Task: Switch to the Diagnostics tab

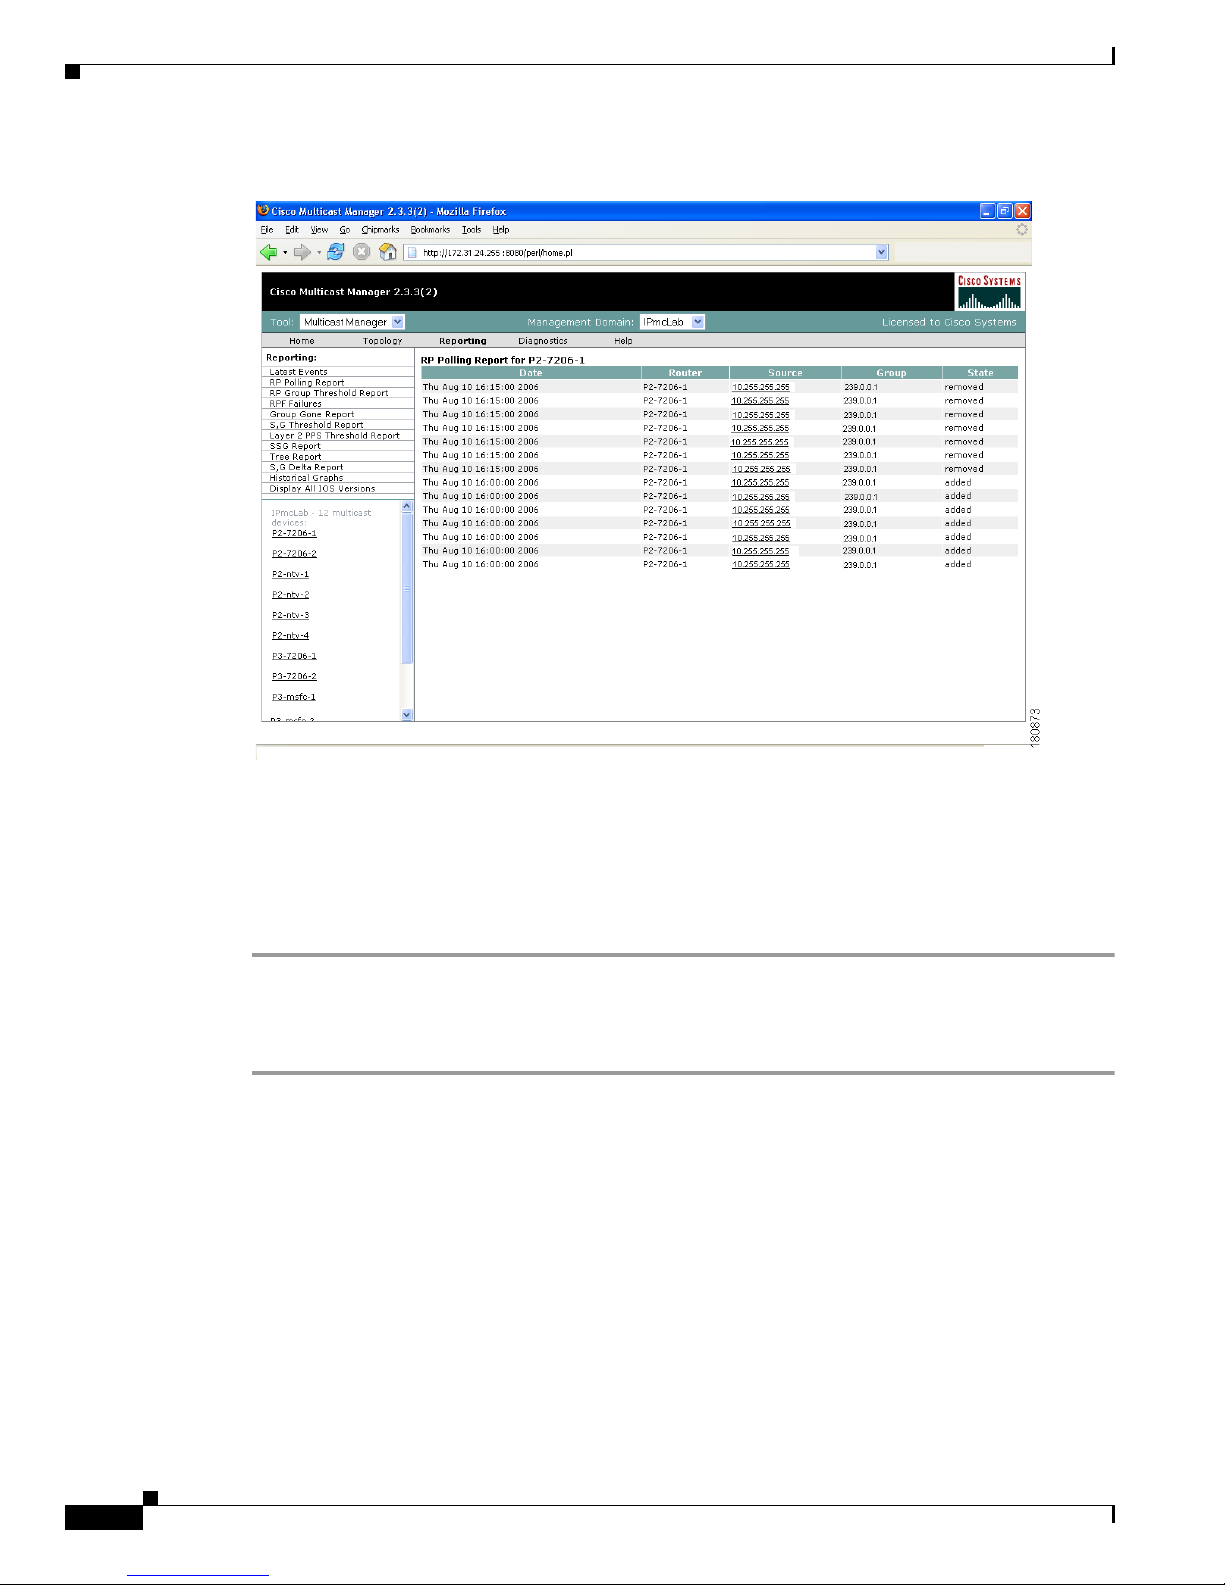Action: tap(543, 341)
